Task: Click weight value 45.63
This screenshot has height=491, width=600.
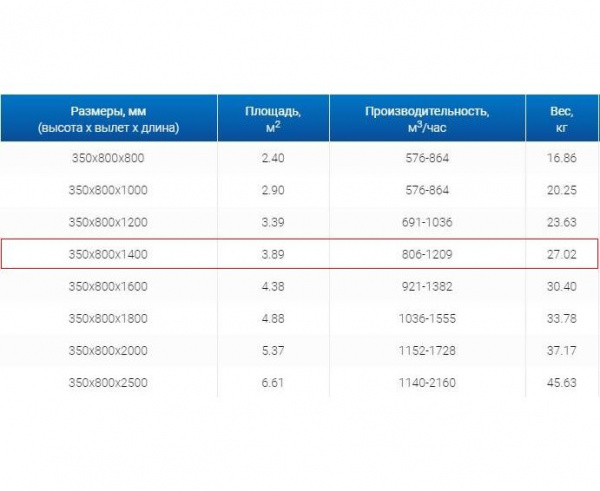Action: 562,383
